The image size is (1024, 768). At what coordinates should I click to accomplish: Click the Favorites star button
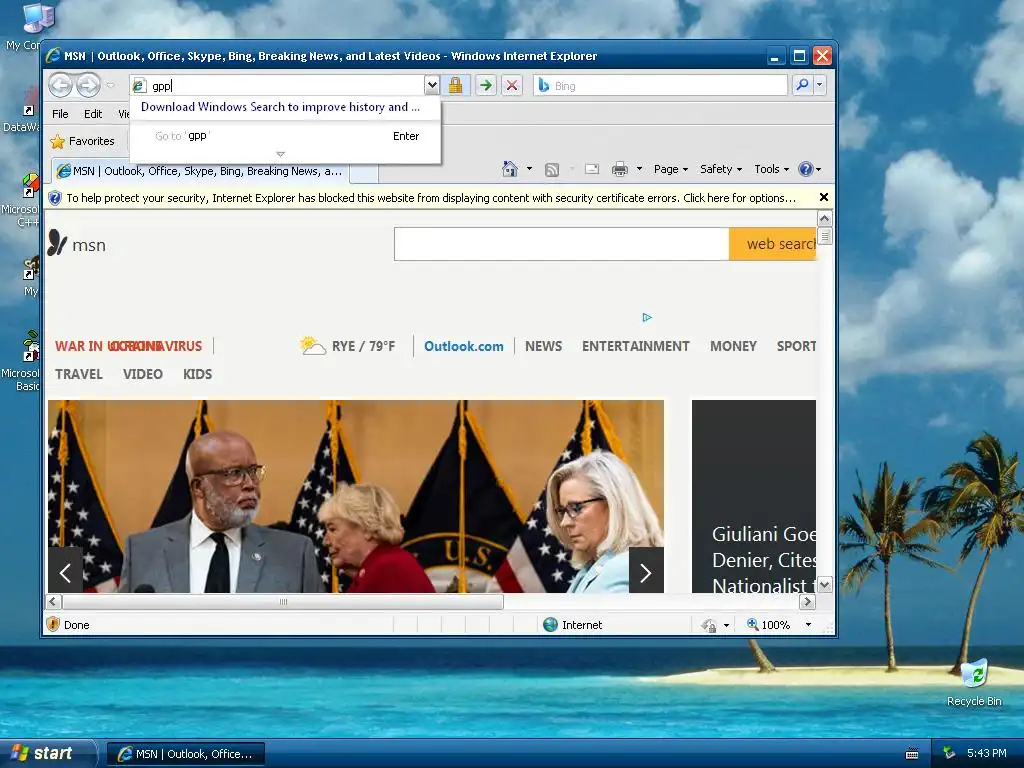click(x=83, y=141)
